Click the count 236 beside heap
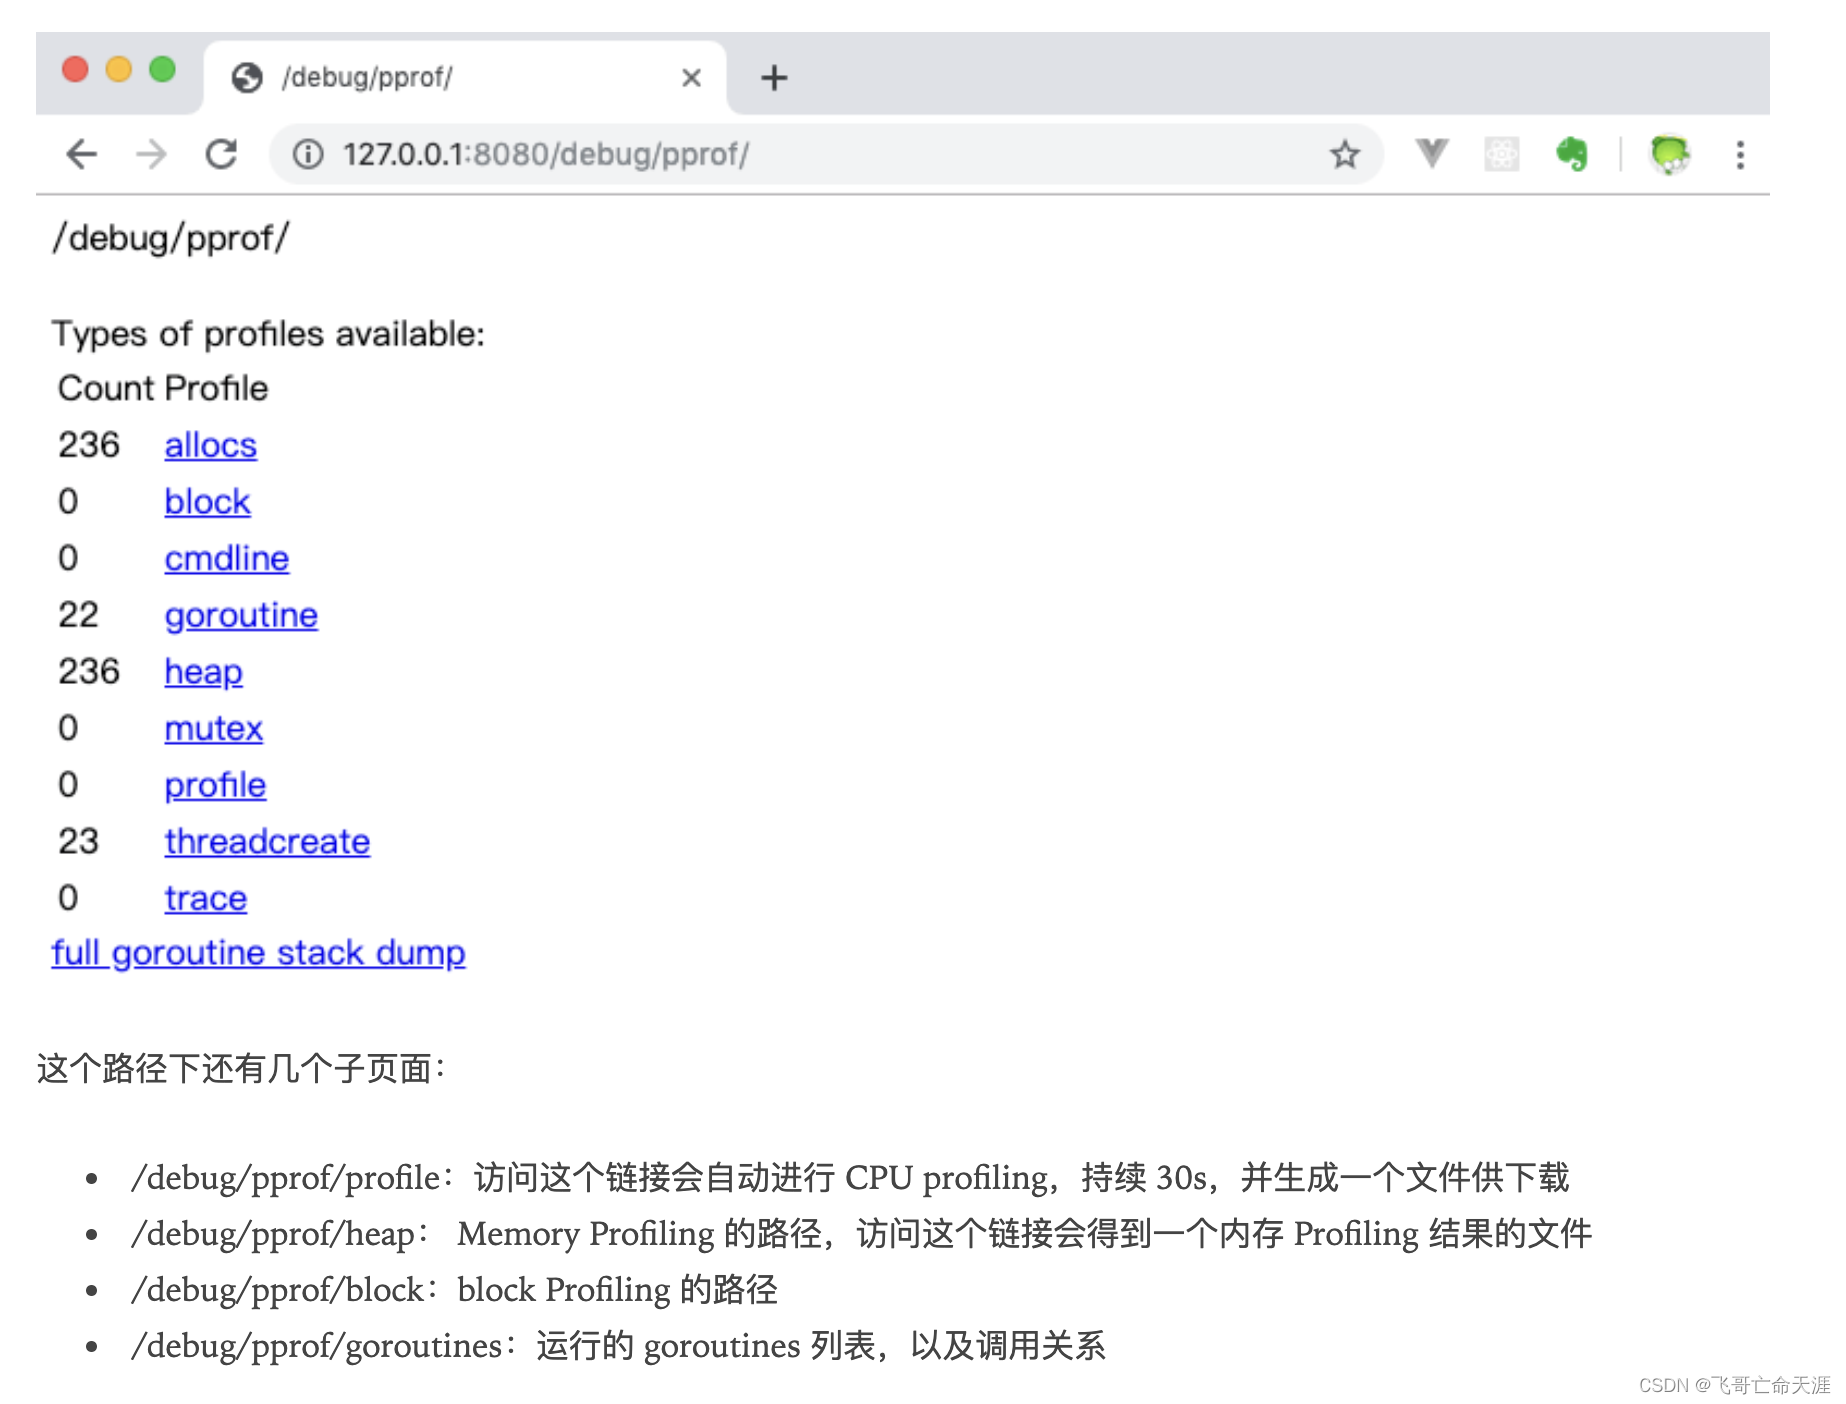The image size is (1846, 1404). coord(89,671)
